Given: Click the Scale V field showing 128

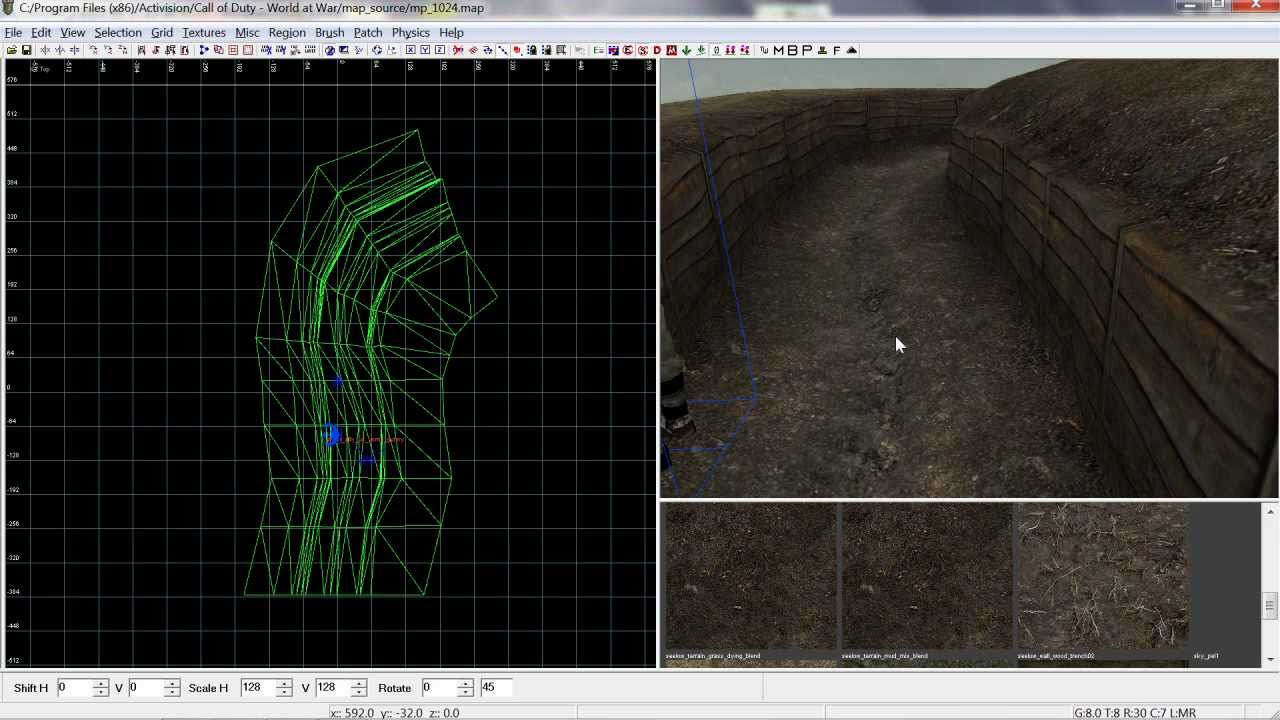Looking at the screenshot, I should (332, 688).
